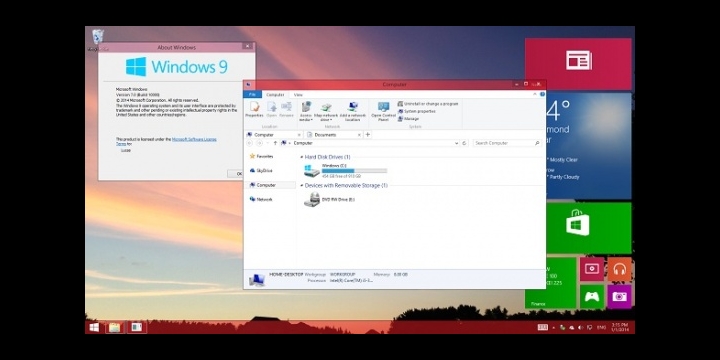Select Network in the navigation pane

261,199
